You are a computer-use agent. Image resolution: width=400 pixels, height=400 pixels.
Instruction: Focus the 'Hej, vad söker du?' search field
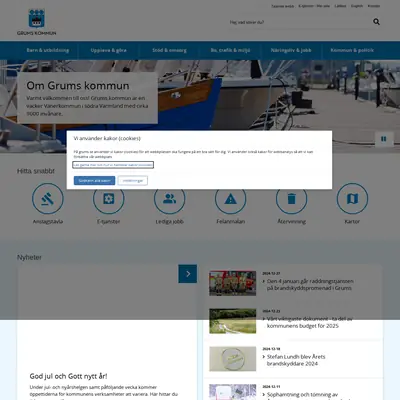pos(298,22)
